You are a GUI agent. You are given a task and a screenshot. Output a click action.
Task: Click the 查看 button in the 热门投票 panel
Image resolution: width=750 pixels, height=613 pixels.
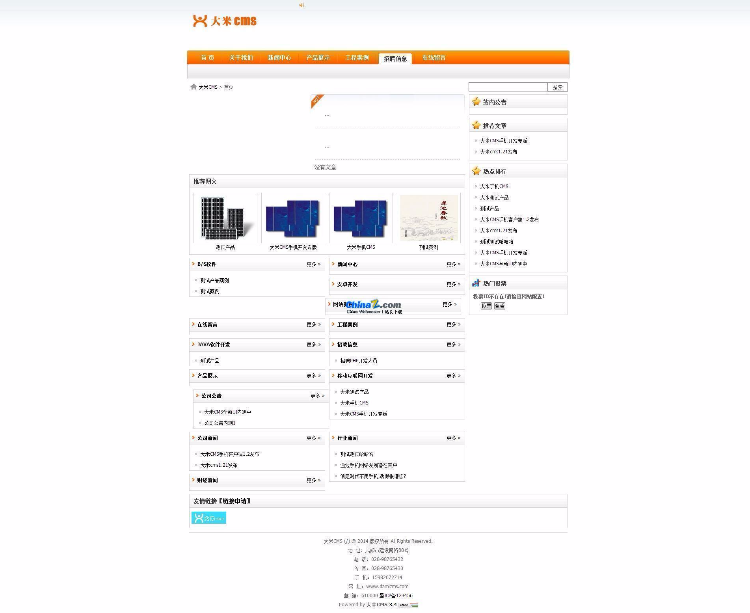[499, 306]
